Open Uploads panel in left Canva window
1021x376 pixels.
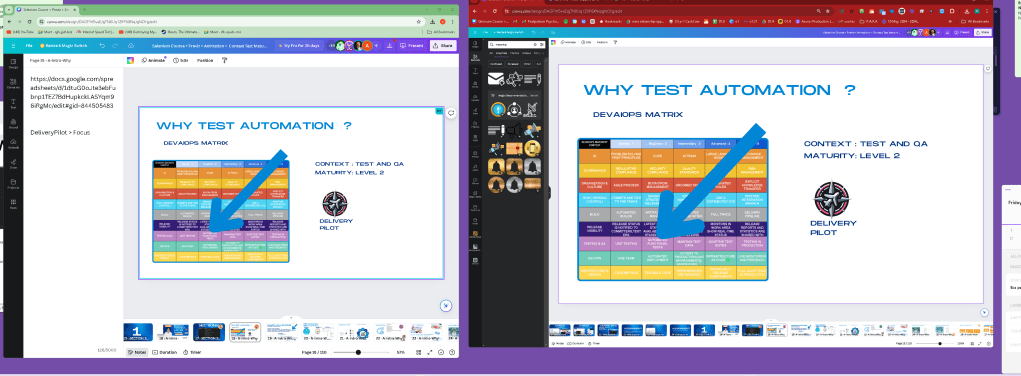pyautogui.click(x=13, y=145)
